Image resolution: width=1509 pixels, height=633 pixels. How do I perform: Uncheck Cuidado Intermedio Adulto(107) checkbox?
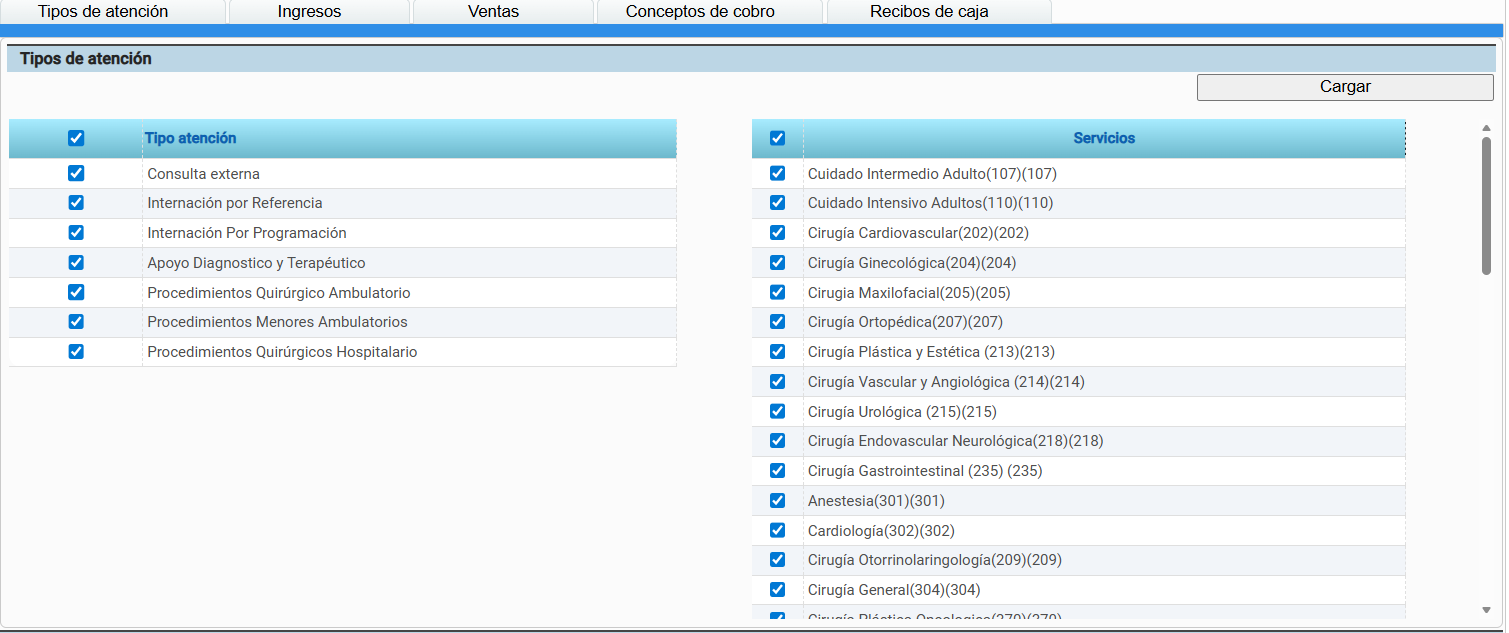(778, 173)
